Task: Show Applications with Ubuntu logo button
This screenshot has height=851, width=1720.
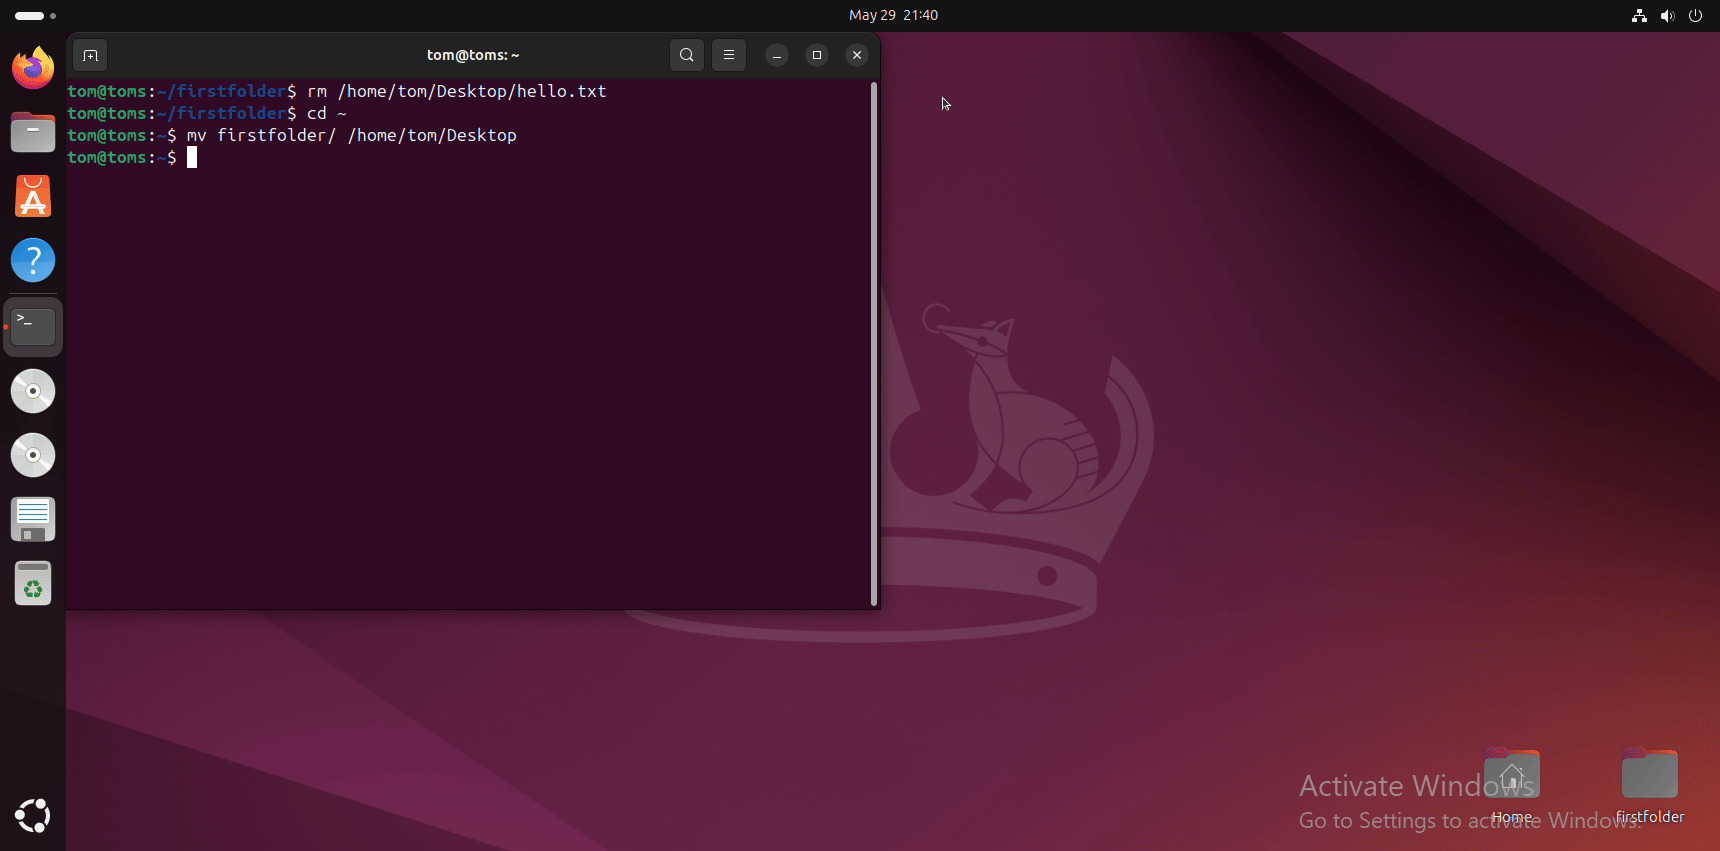Action: pos(33,816)
